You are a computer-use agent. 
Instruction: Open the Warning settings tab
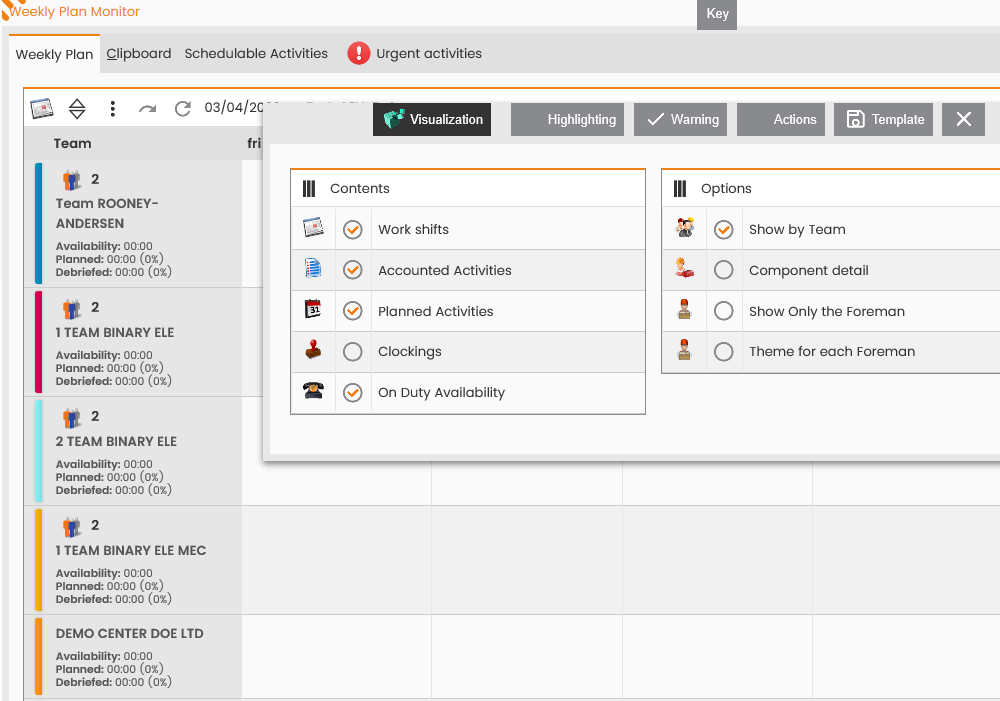680,119
